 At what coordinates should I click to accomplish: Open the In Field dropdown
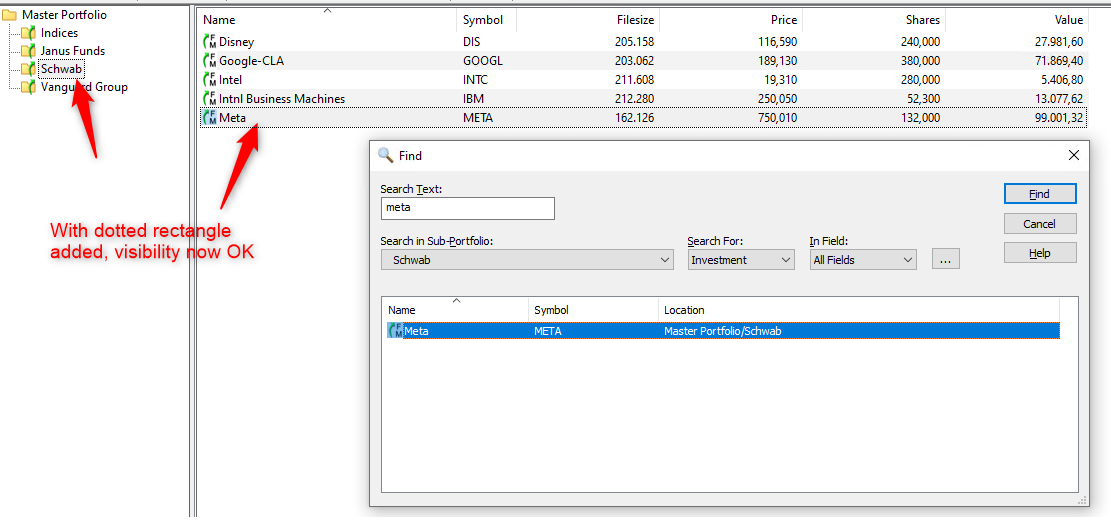tap(863, 260)
